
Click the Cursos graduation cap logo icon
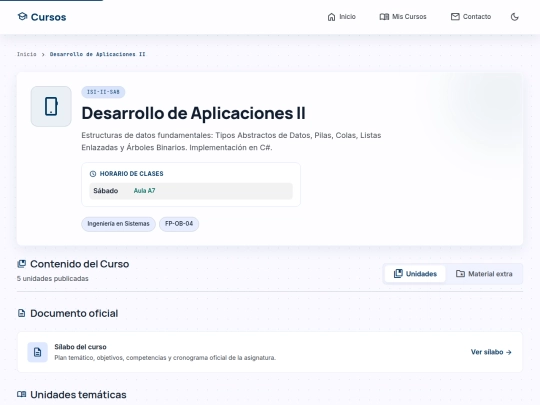[x=22, y=17]
